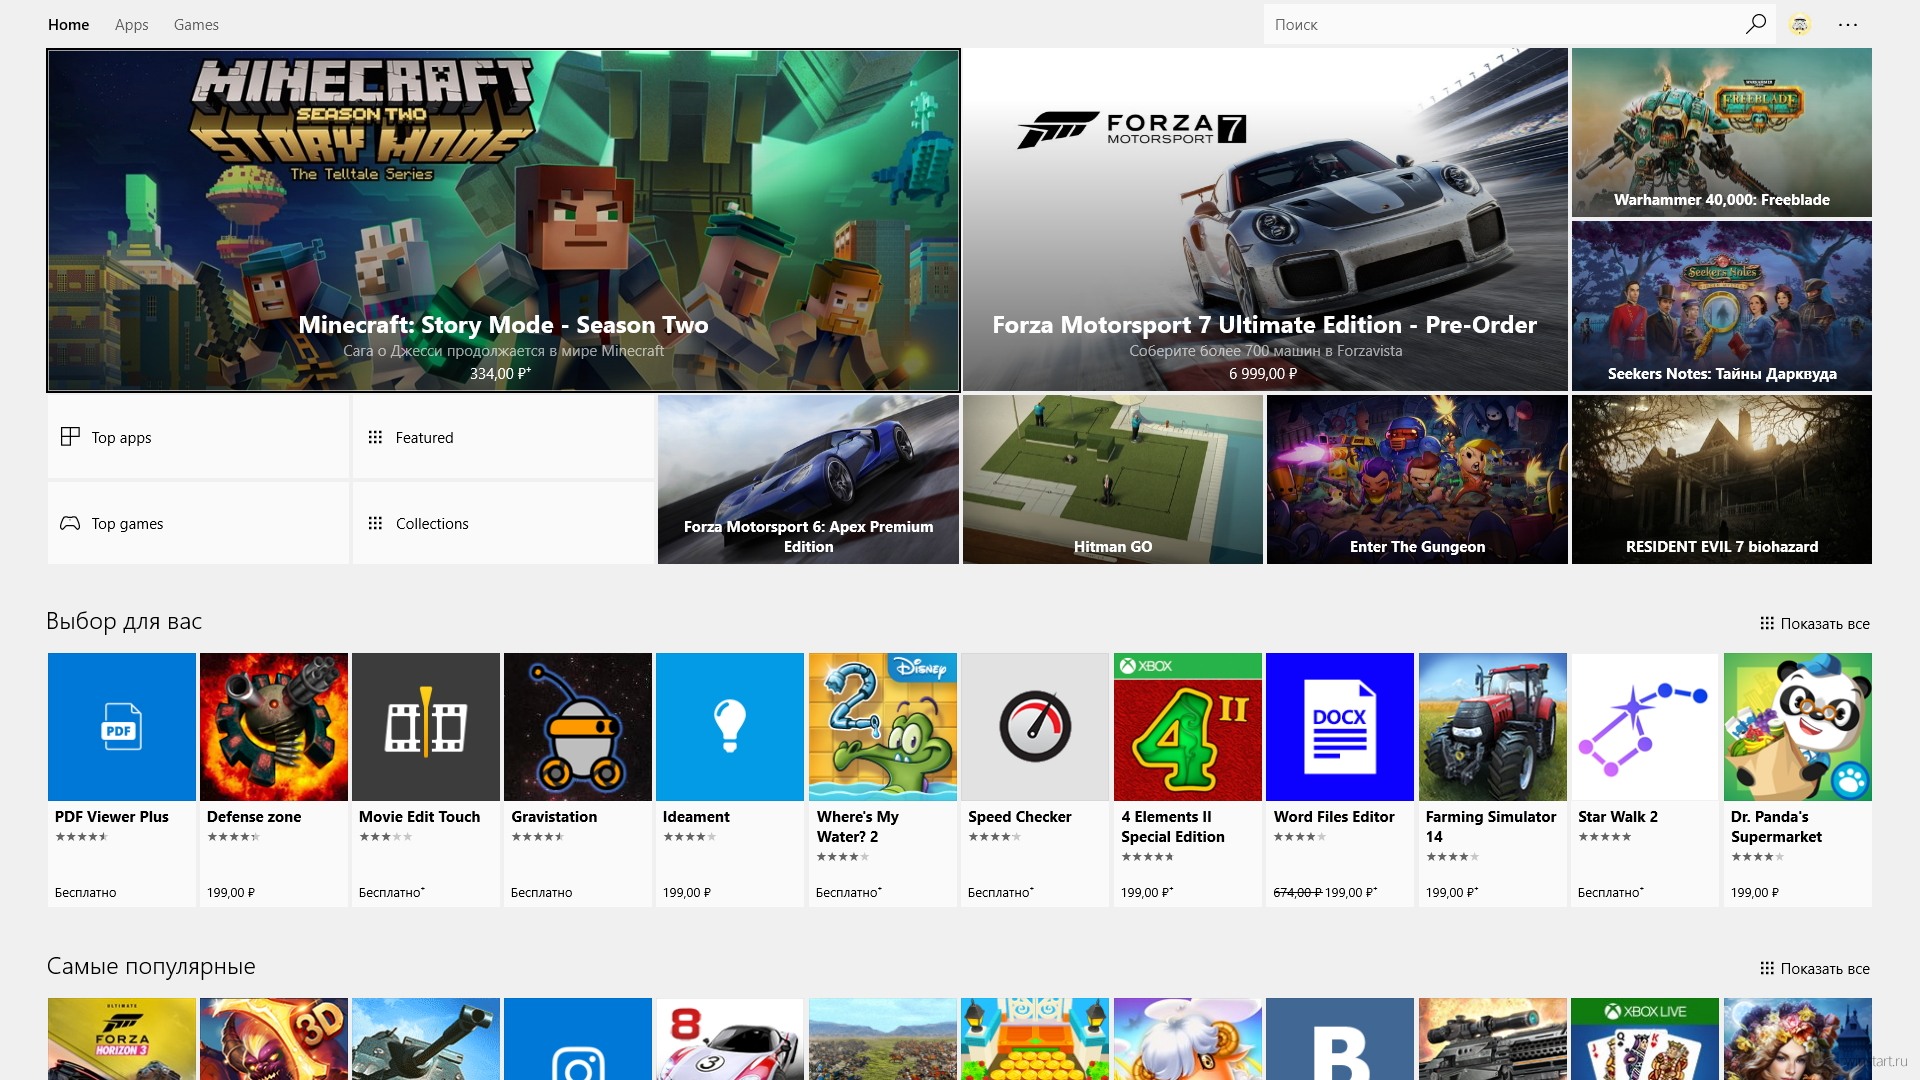Open Forza Horizon 3 popular tile
The image size is (1920, 1080).
(x=122, y=1039)
